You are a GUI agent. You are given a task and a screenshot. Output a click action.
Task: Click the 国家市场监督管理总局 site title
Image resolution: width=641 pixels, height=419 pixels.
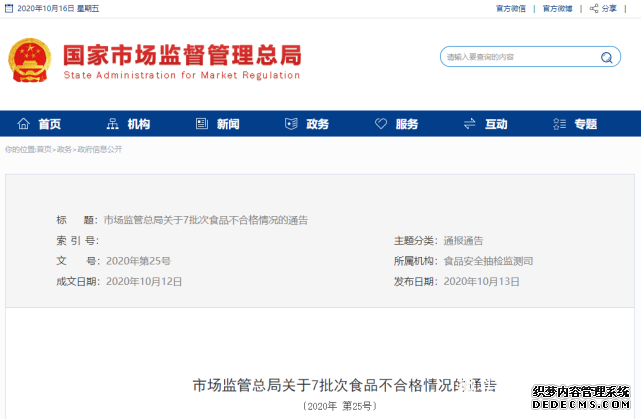coord(182,55)
